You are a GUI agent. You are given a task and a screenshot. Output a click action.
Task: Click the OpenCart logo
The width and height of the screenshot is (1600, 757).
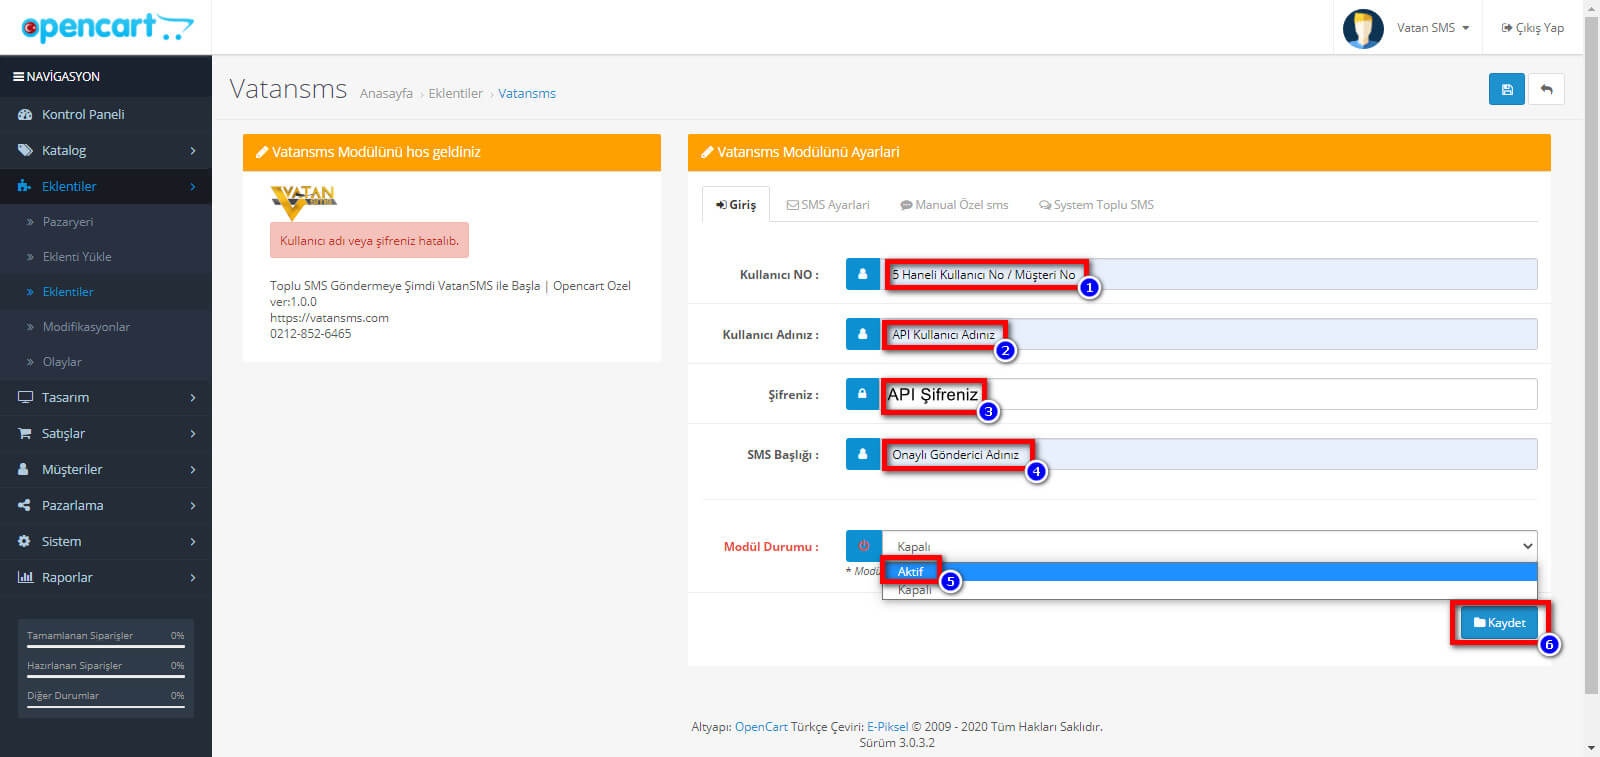(107, 27)
